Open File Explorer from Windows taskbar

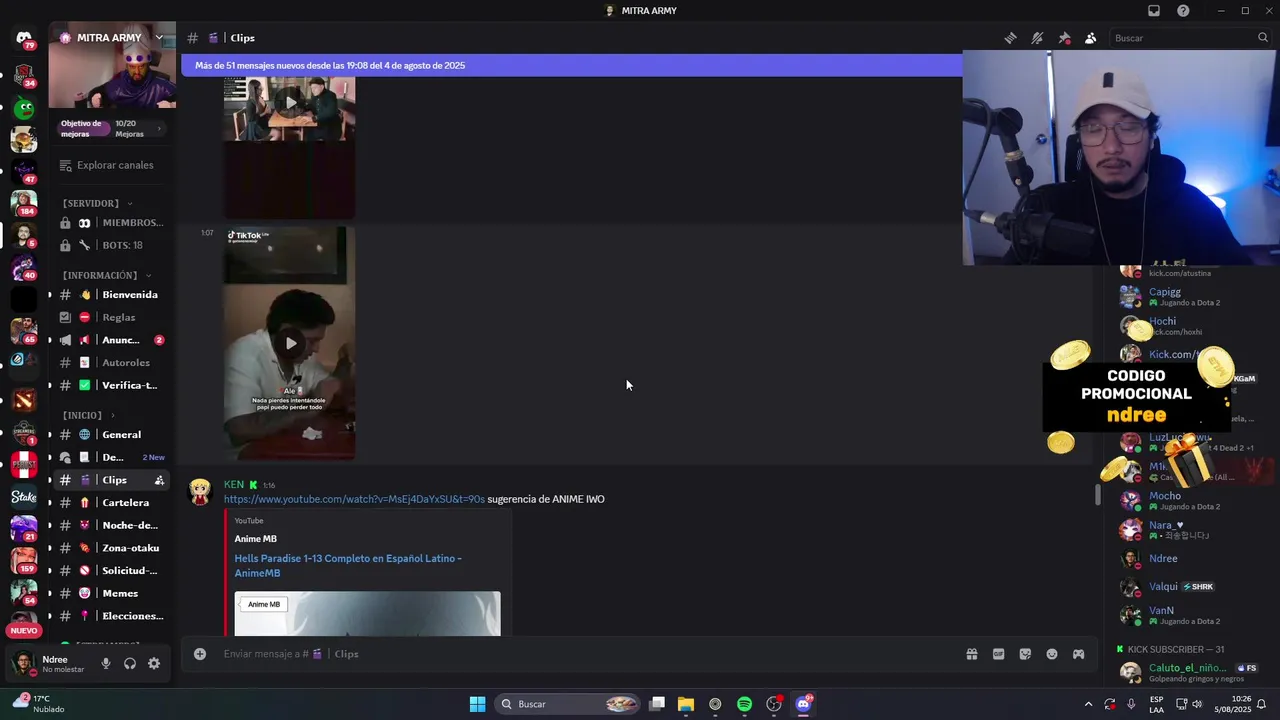pos(686,704)
